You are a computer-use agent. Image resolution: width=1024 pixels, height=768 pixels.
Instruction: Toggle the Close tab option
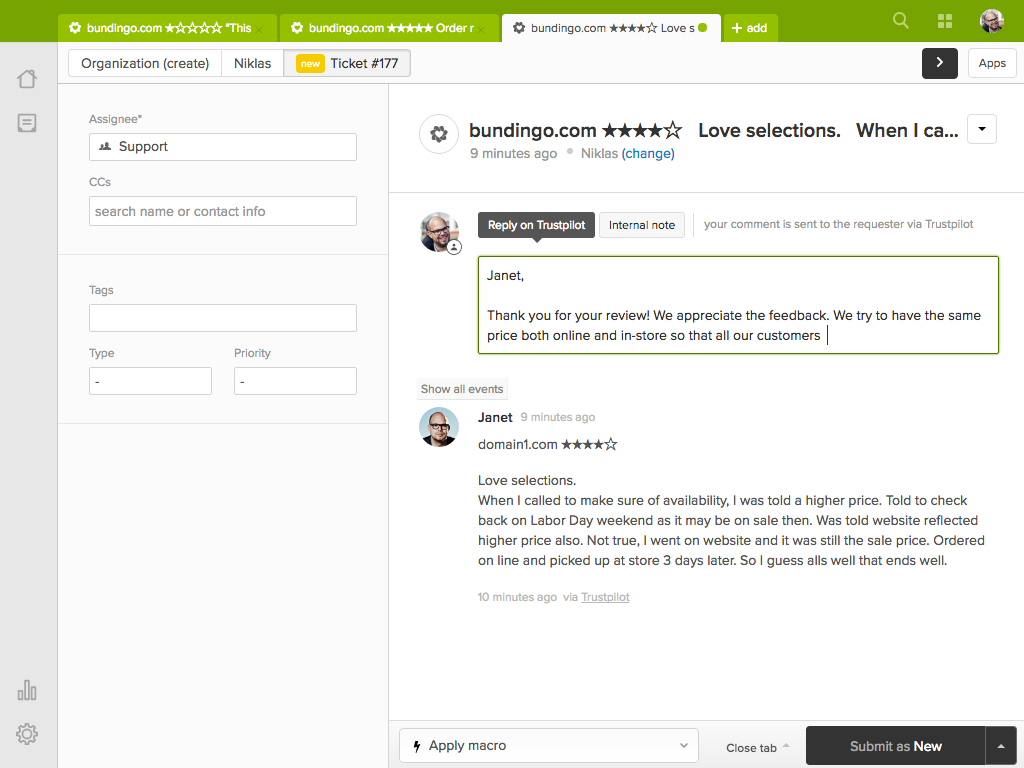click(x=753, y=746)
